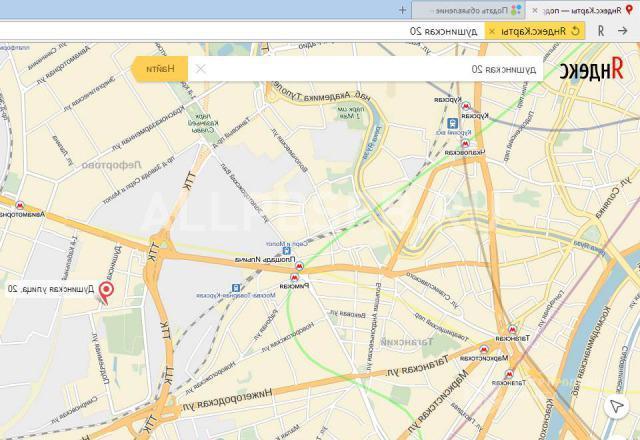Select the Чкаловская metro icon

(x=465, y=143)
